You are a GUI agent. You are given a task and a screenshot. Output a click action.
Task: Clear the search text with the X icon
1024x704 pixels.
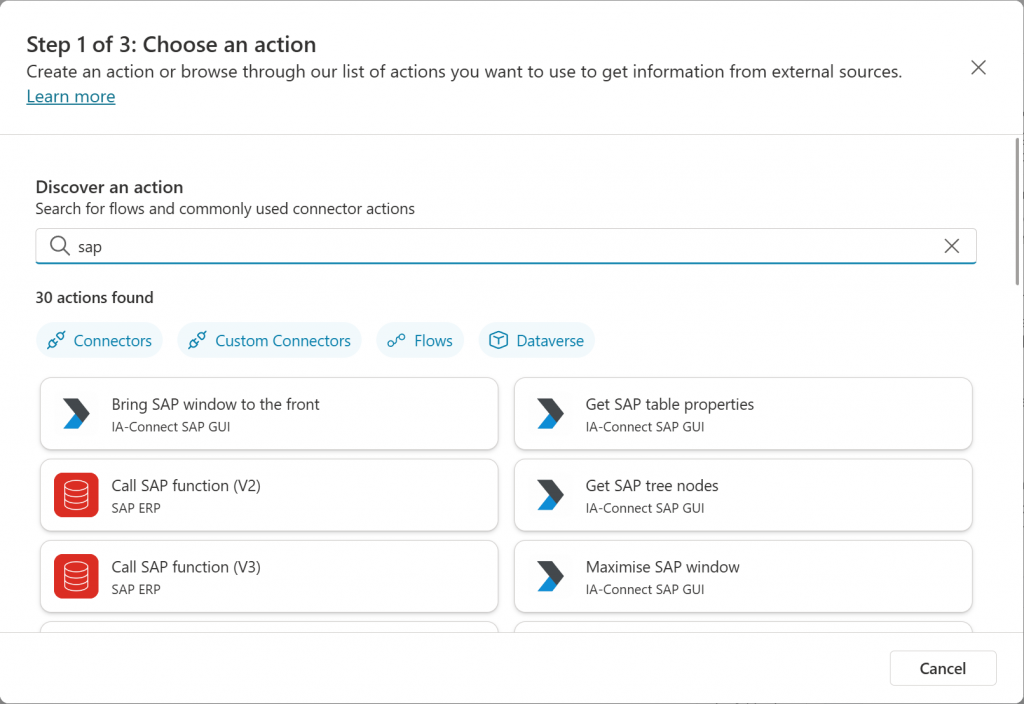click(x=952, y=246)
